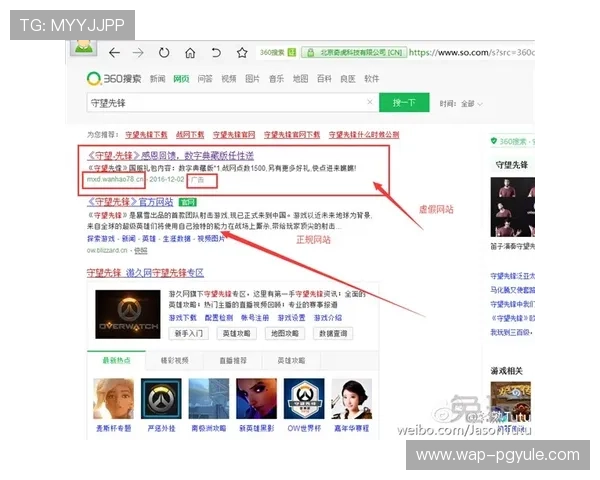The height and width of the screenshot is (480, 600).
Task: Open the 南极洲攻略 thumbnail
Action: (x=209, y=399)
